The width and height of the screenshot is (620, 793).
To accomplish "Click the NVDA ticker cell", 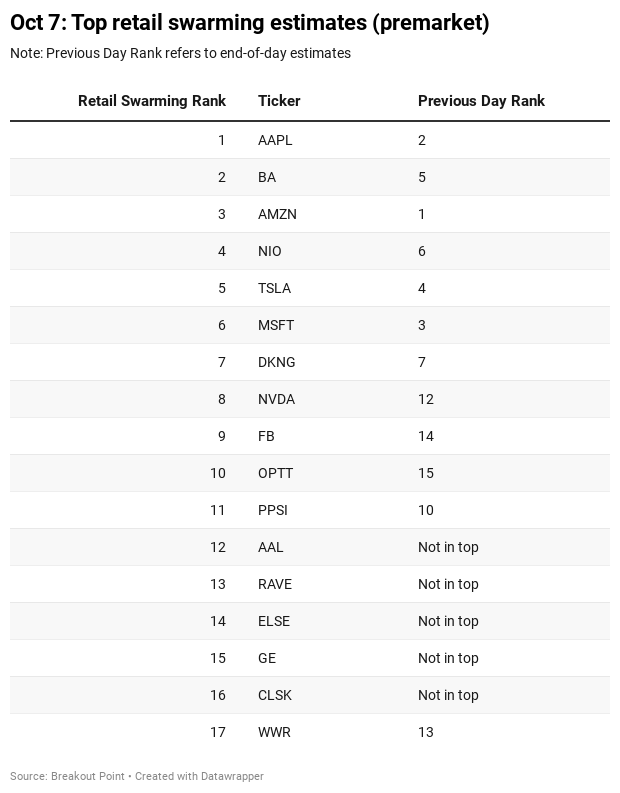I will pyautogui.click(x=276, y=400).
